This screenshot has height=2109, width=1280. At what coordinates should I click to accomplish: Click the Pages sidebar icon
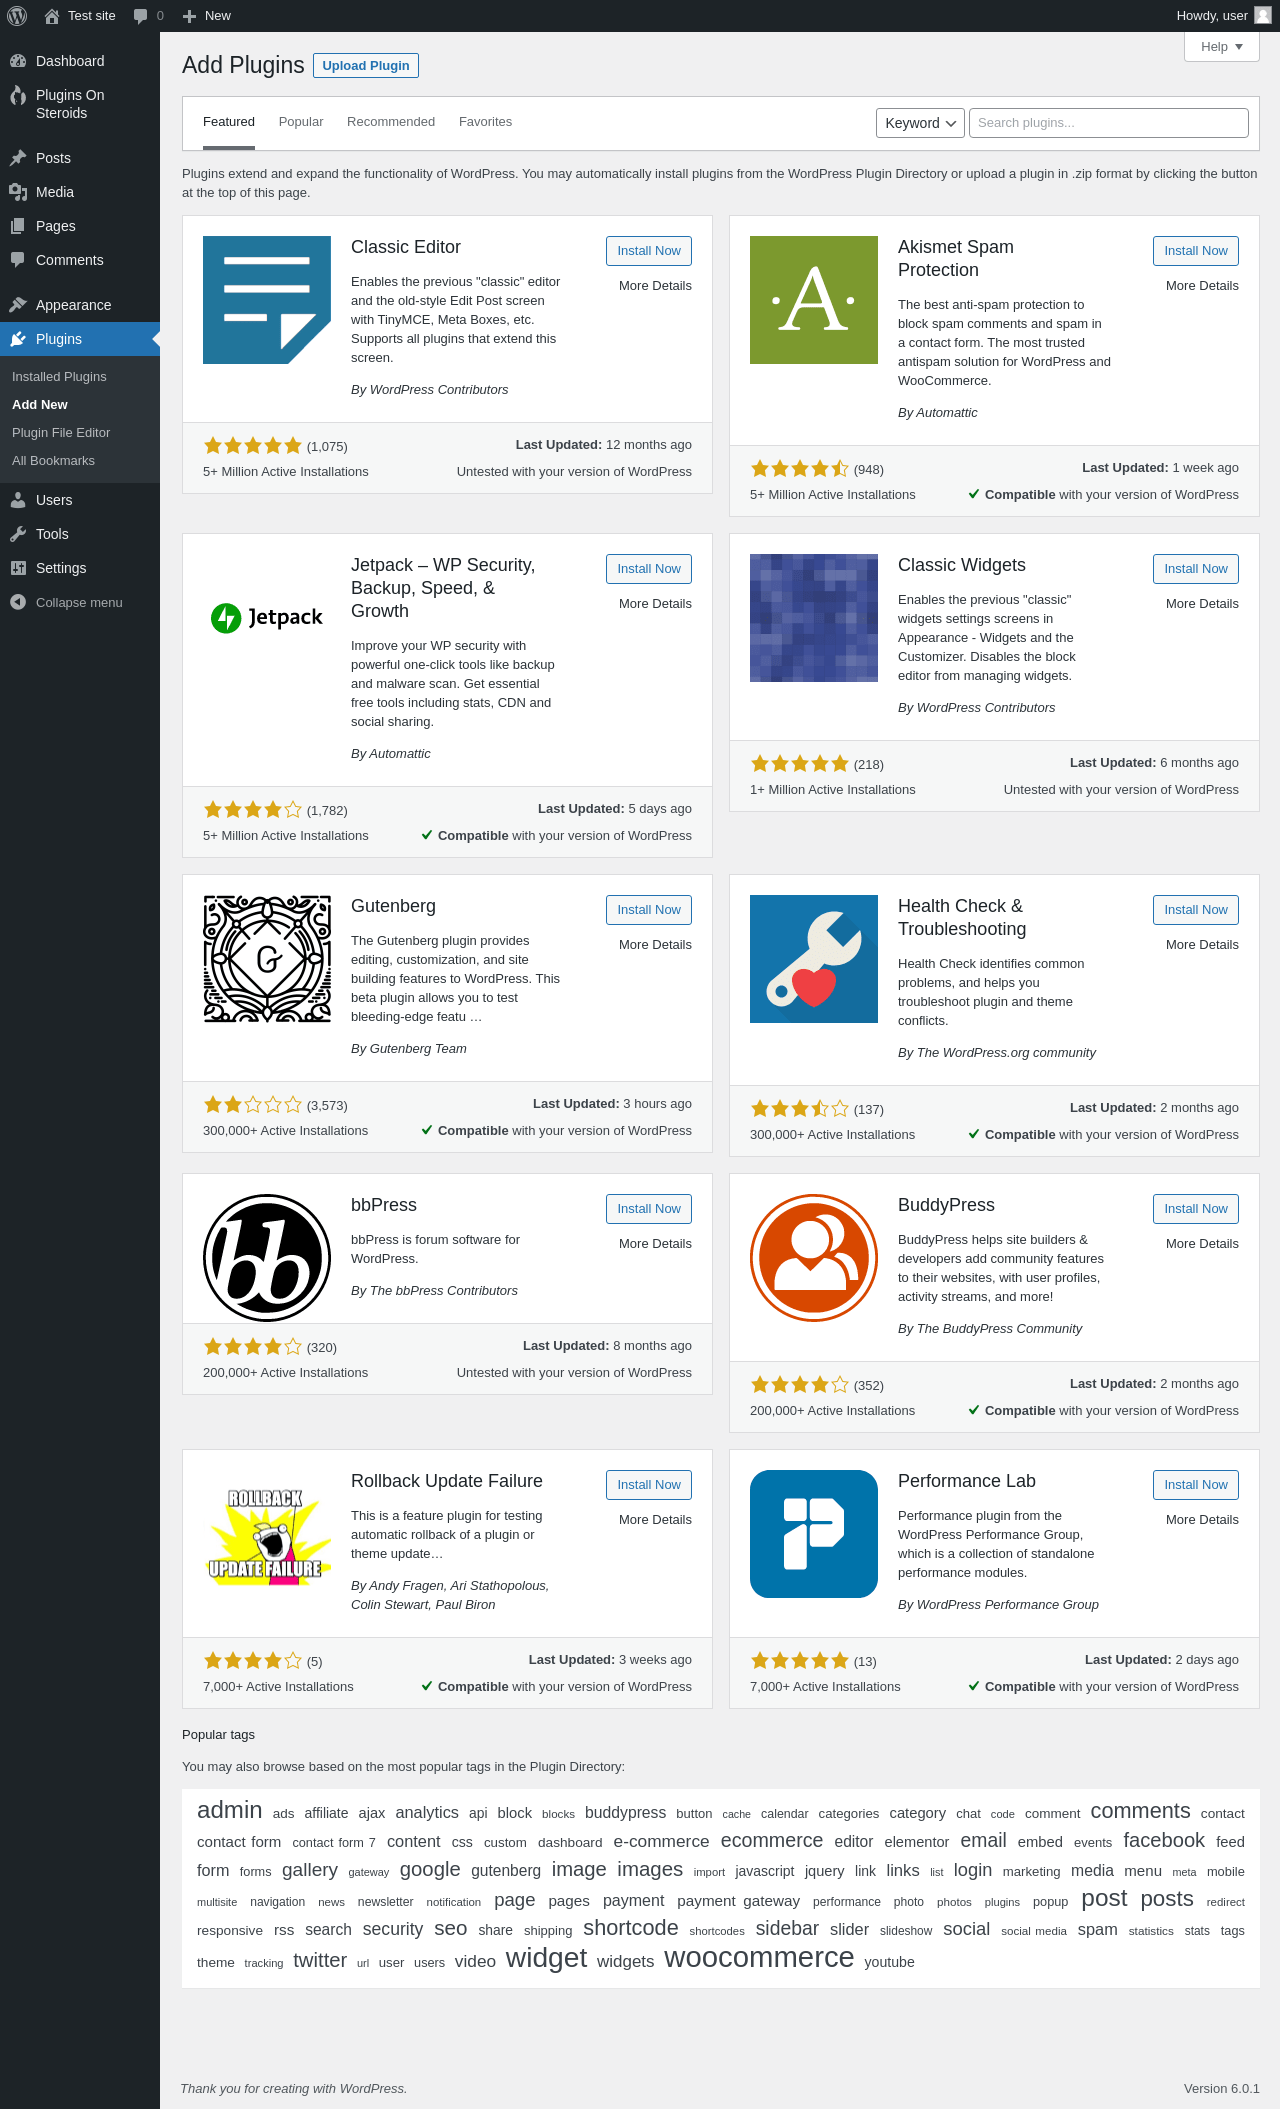18,226
